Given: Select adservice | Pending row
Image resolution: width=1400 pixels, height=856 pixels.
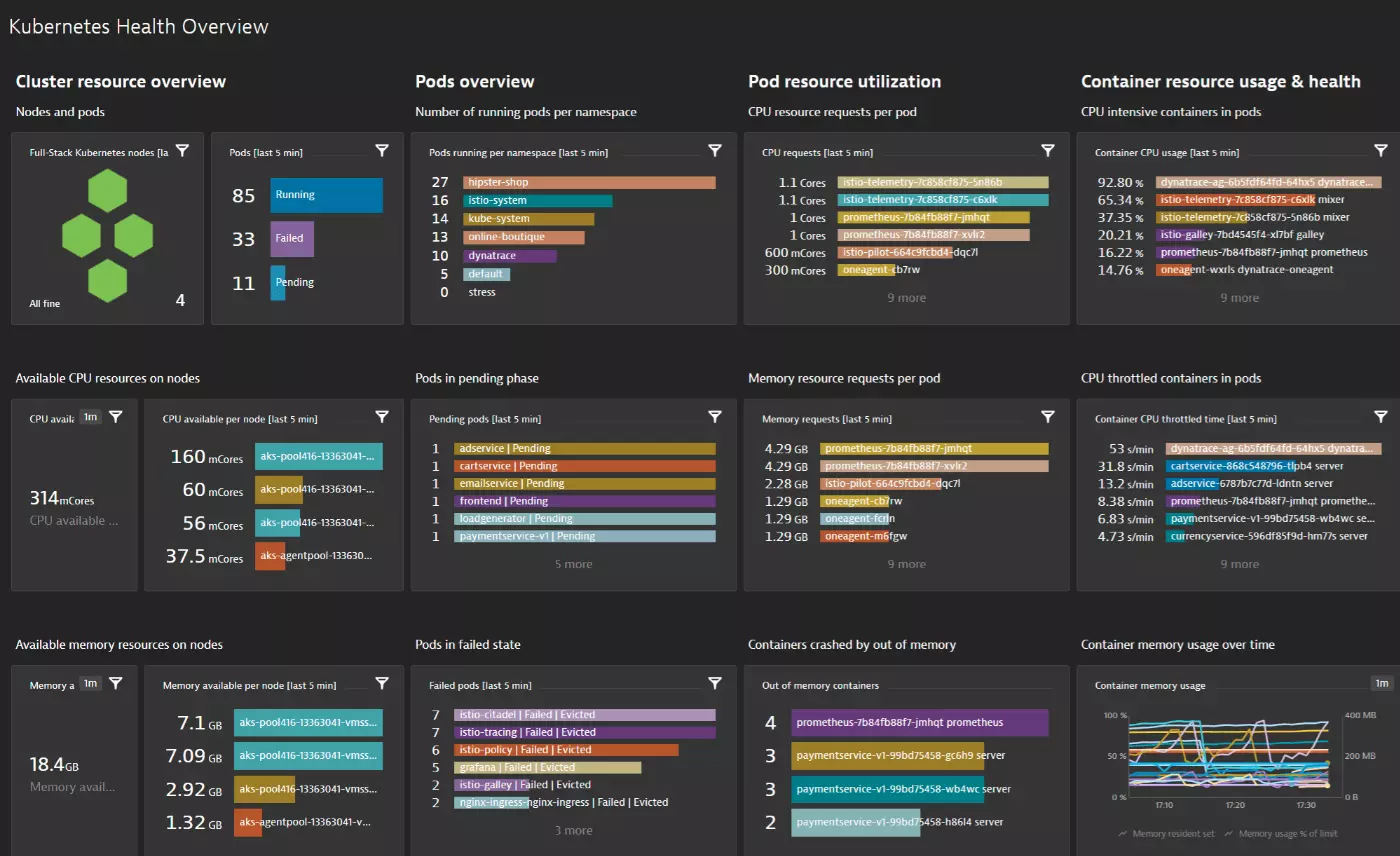Looking at the screenshot, I should click(x=585, y=449).
